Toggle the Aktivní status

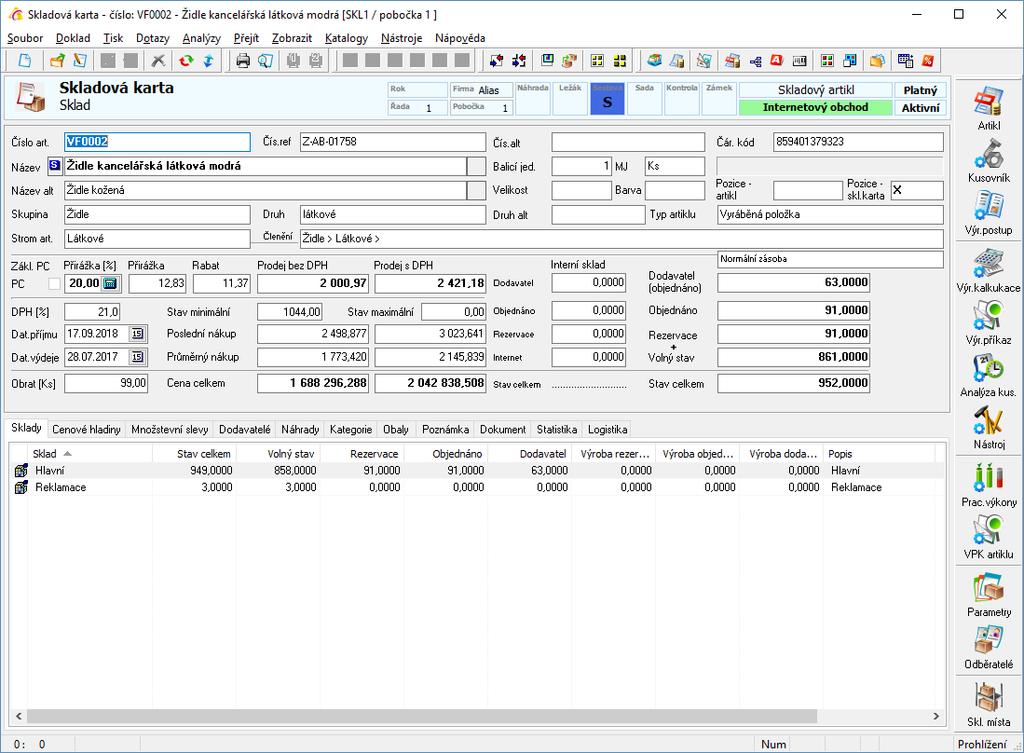(920, 108)
